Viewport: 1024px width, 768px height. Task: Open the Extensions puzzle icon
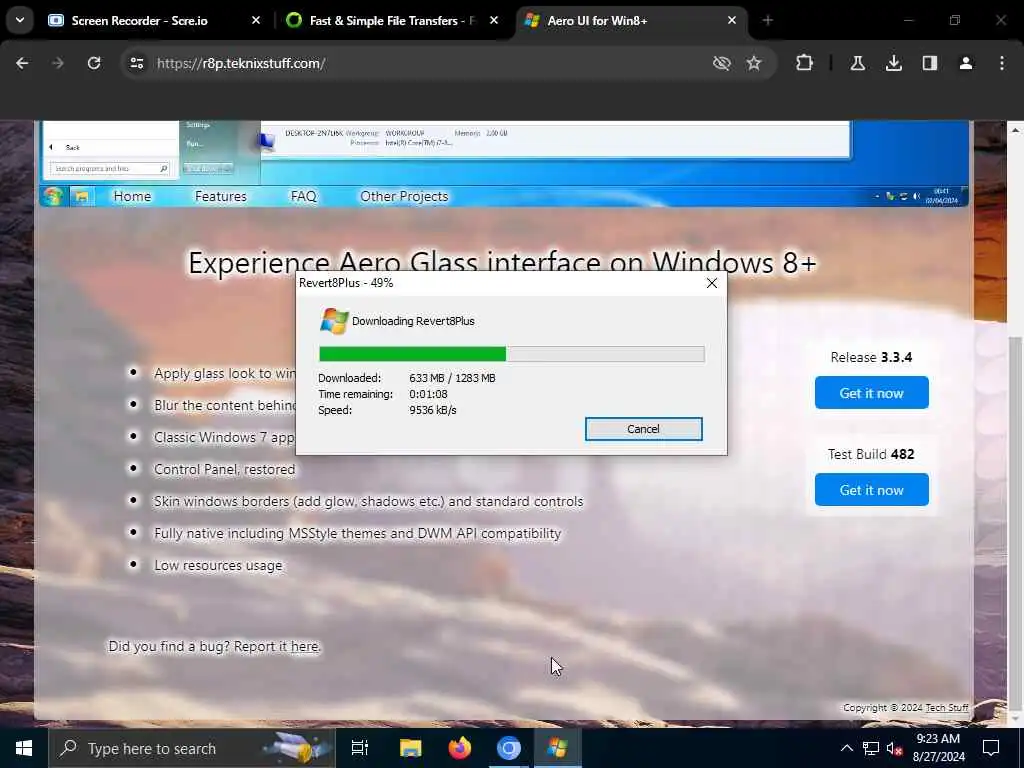(x=805, y=63)
